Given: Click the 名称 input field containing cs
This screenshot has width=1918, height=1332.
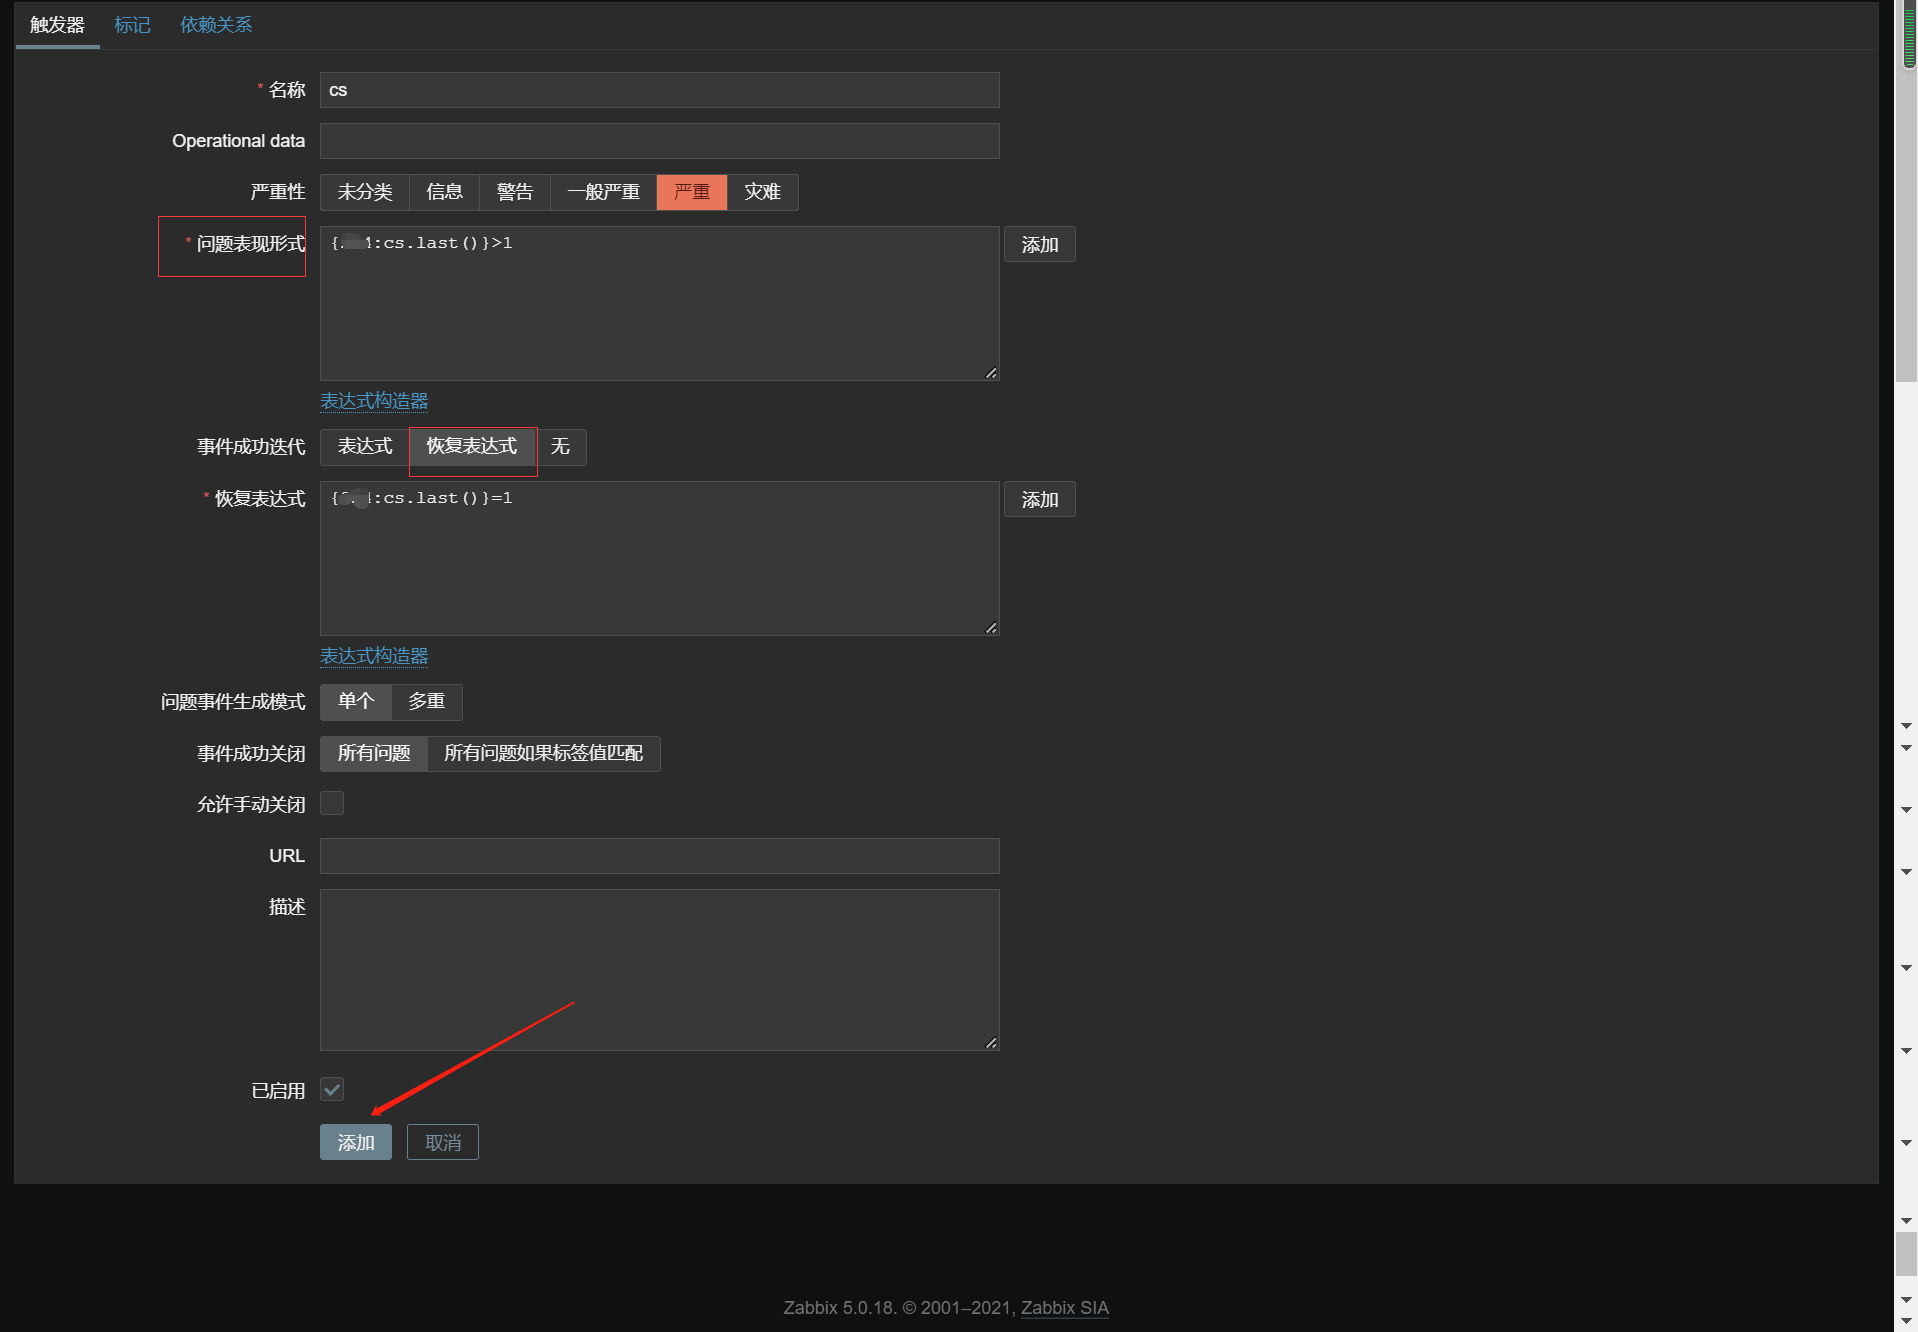Looking at the screenshot, I should point(659,90).
